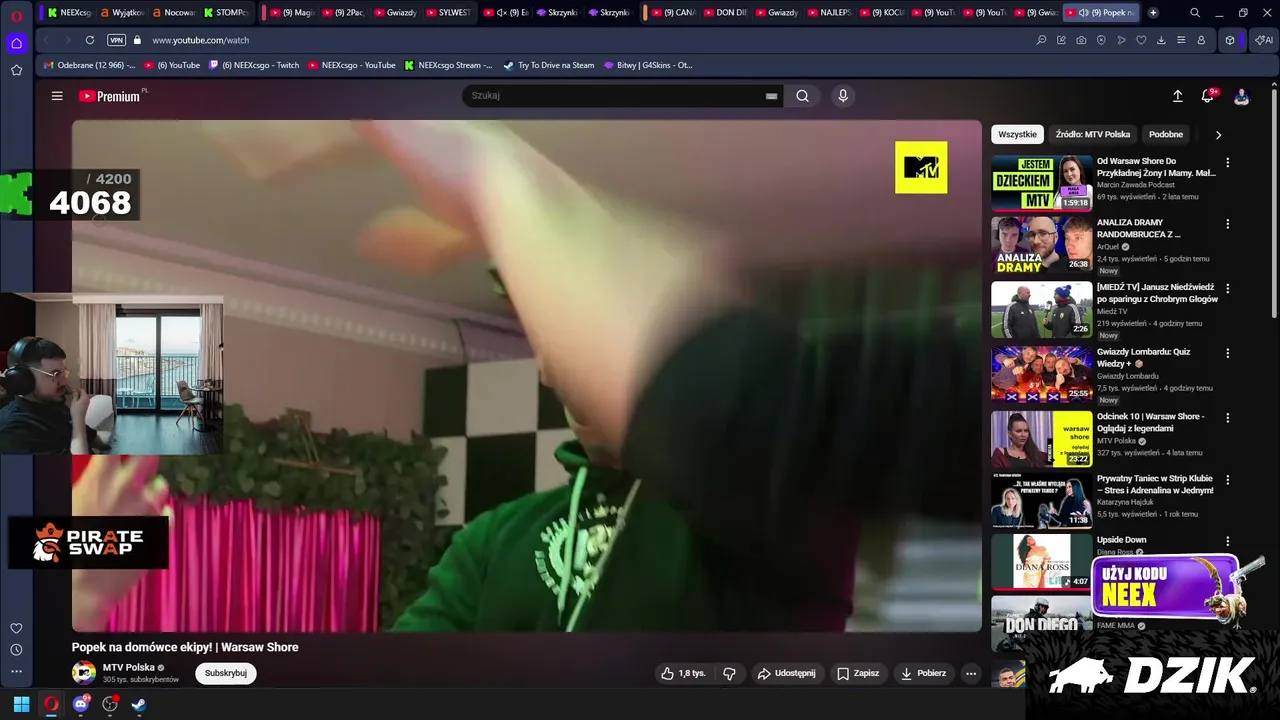1280x720 pixels.
Task: Select the Wszystkie filter chip
Action: pyautogui.click(x=1017, y=134)
